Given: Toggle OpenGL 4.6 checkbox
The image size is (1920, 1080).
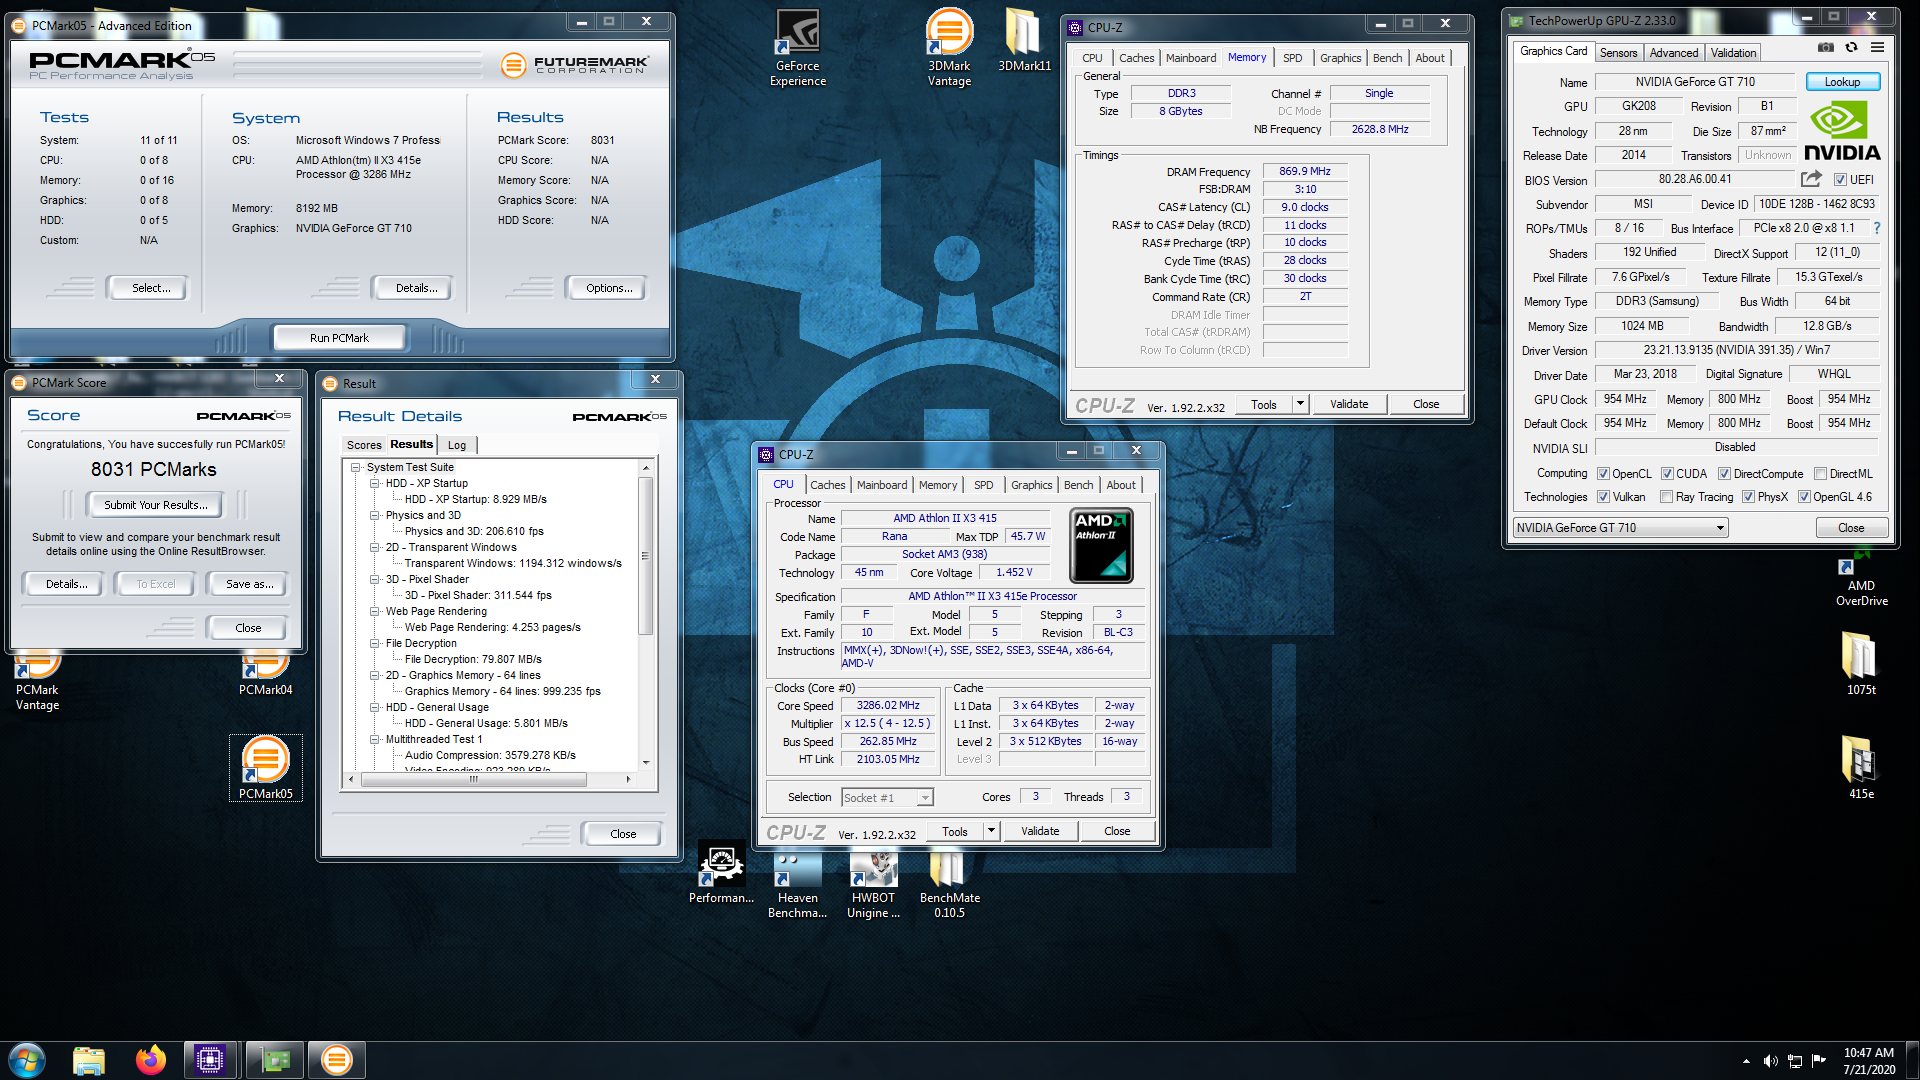Looking at the screenshot, I should click(x=1804, y=497).
